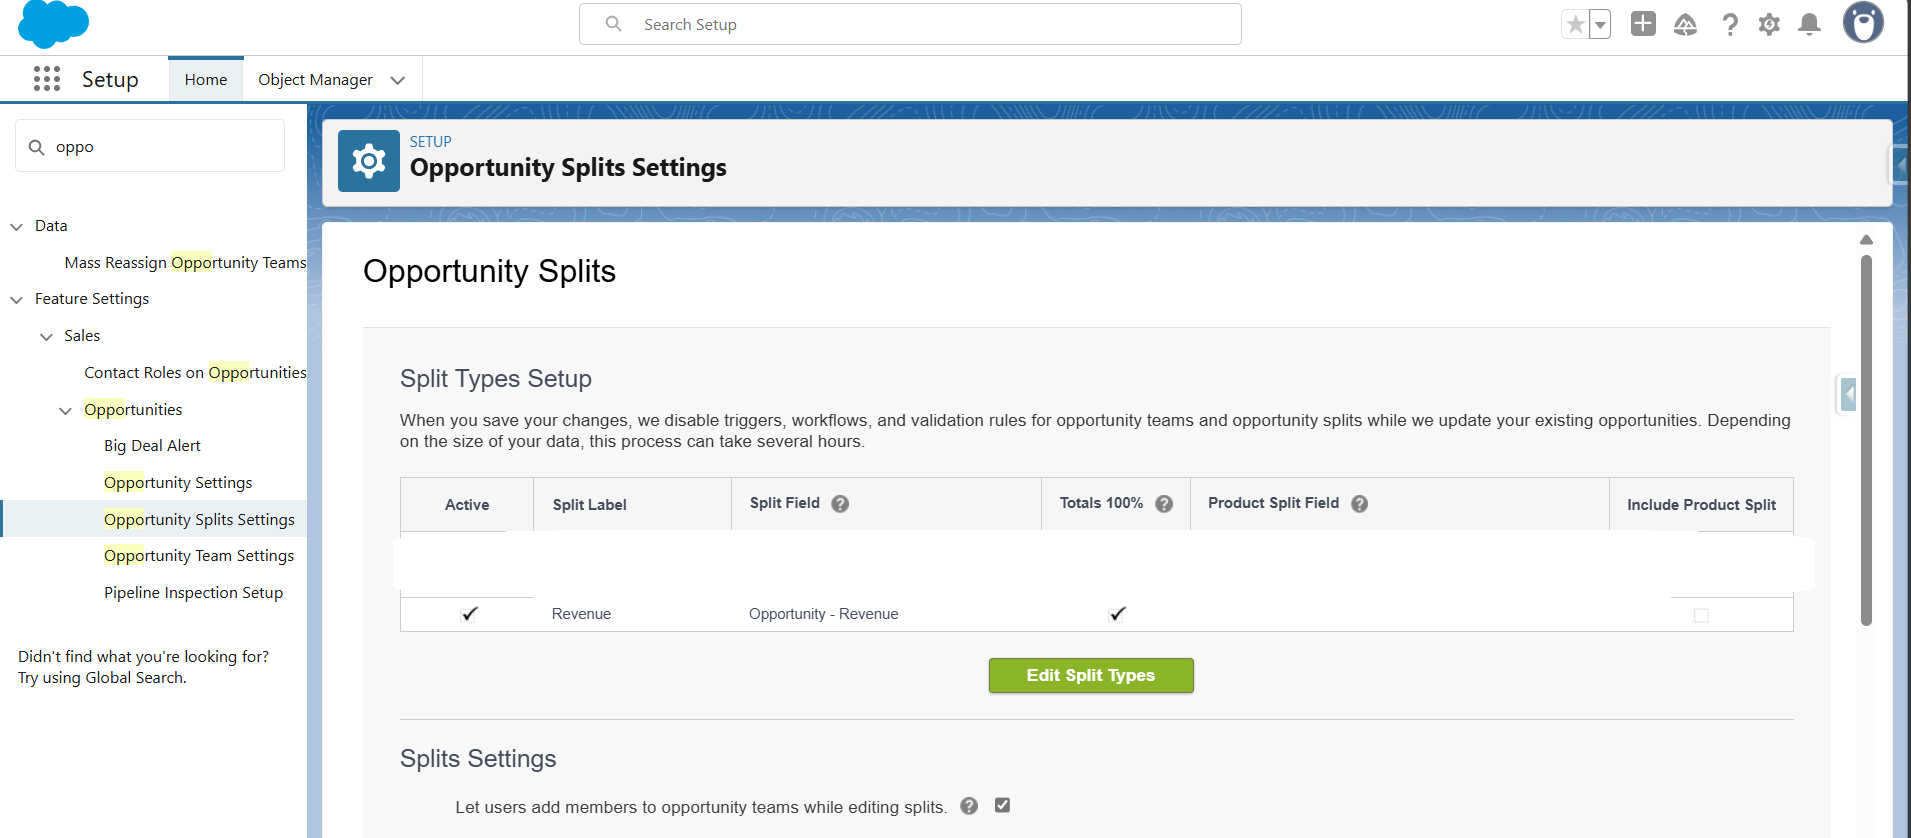Click the Edit Split Types button
The height and width of the screenshot is (838, 1911).
click(x=1091, y=675)
